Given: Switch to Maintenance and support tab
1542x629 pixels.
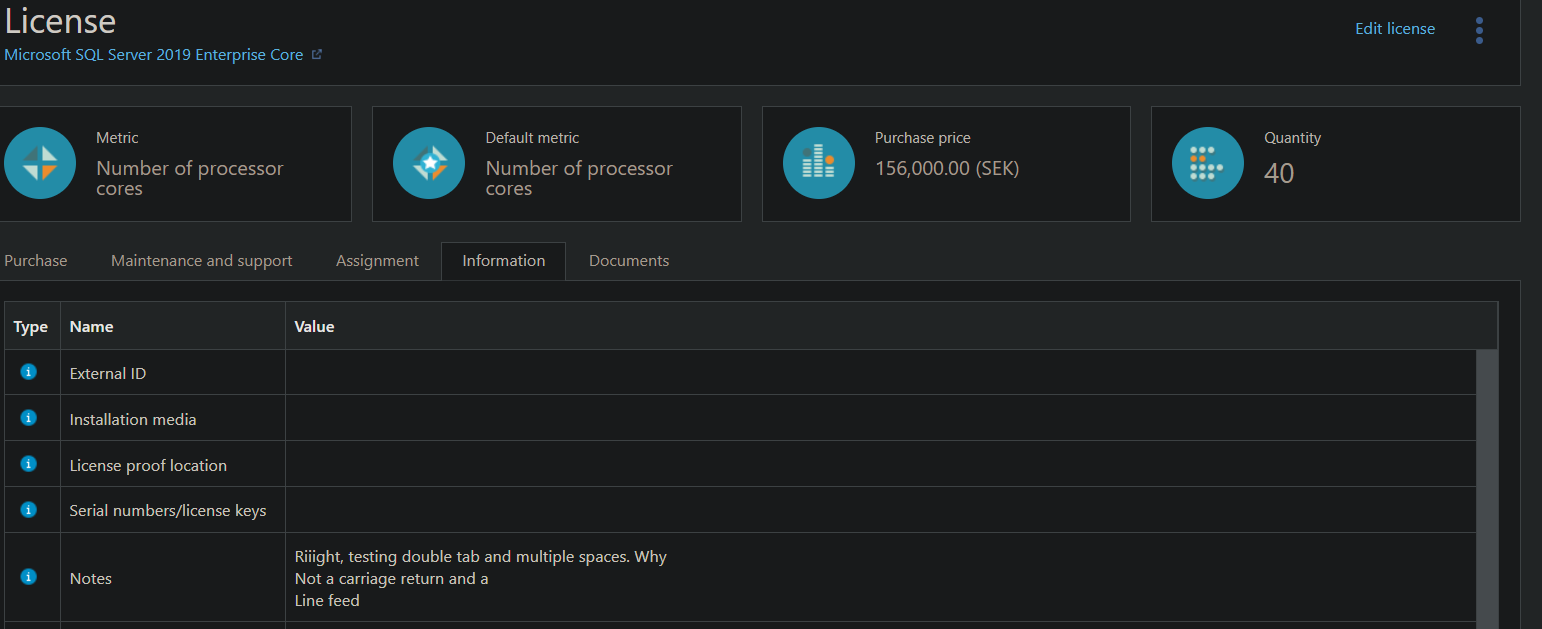Looking at the screenshot, I should pos(202,261).
